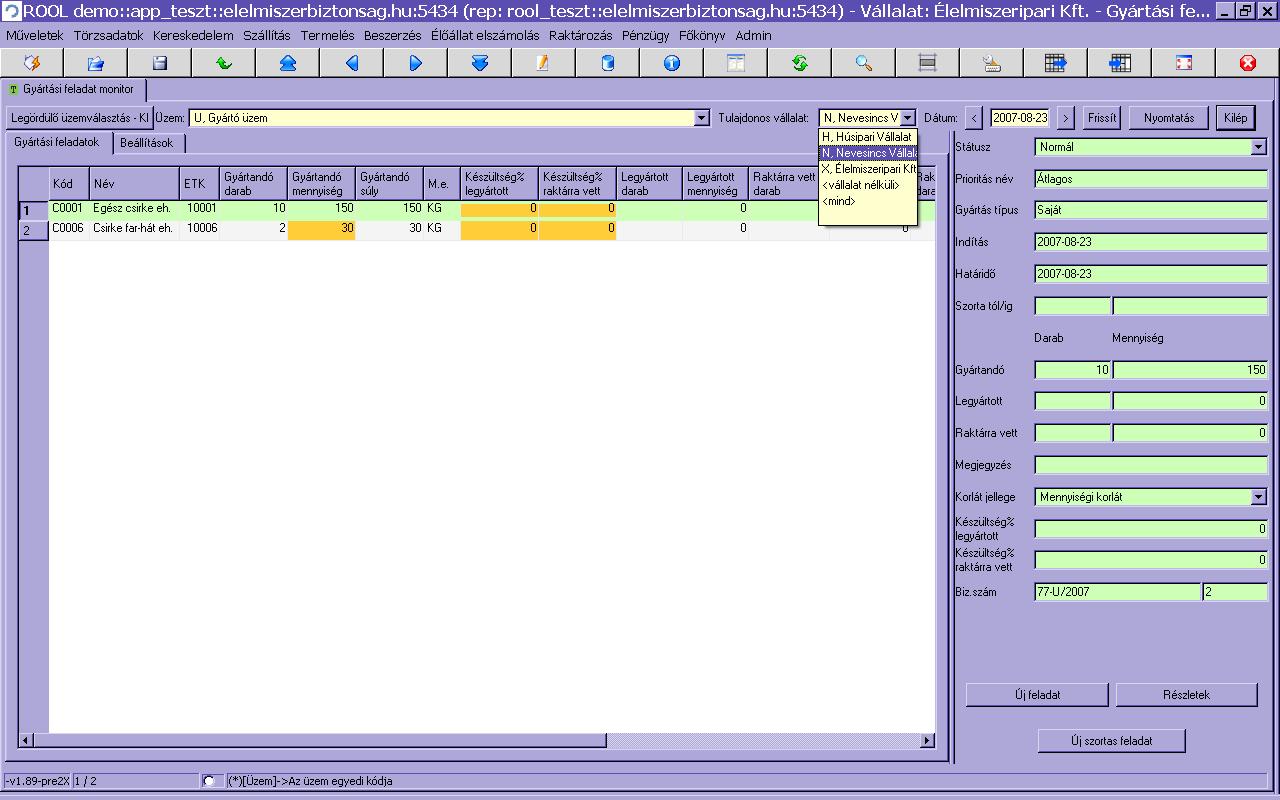Go to previous record with left arrow
The height and width of the screenshot is (800, 1280).
(351, 63)
